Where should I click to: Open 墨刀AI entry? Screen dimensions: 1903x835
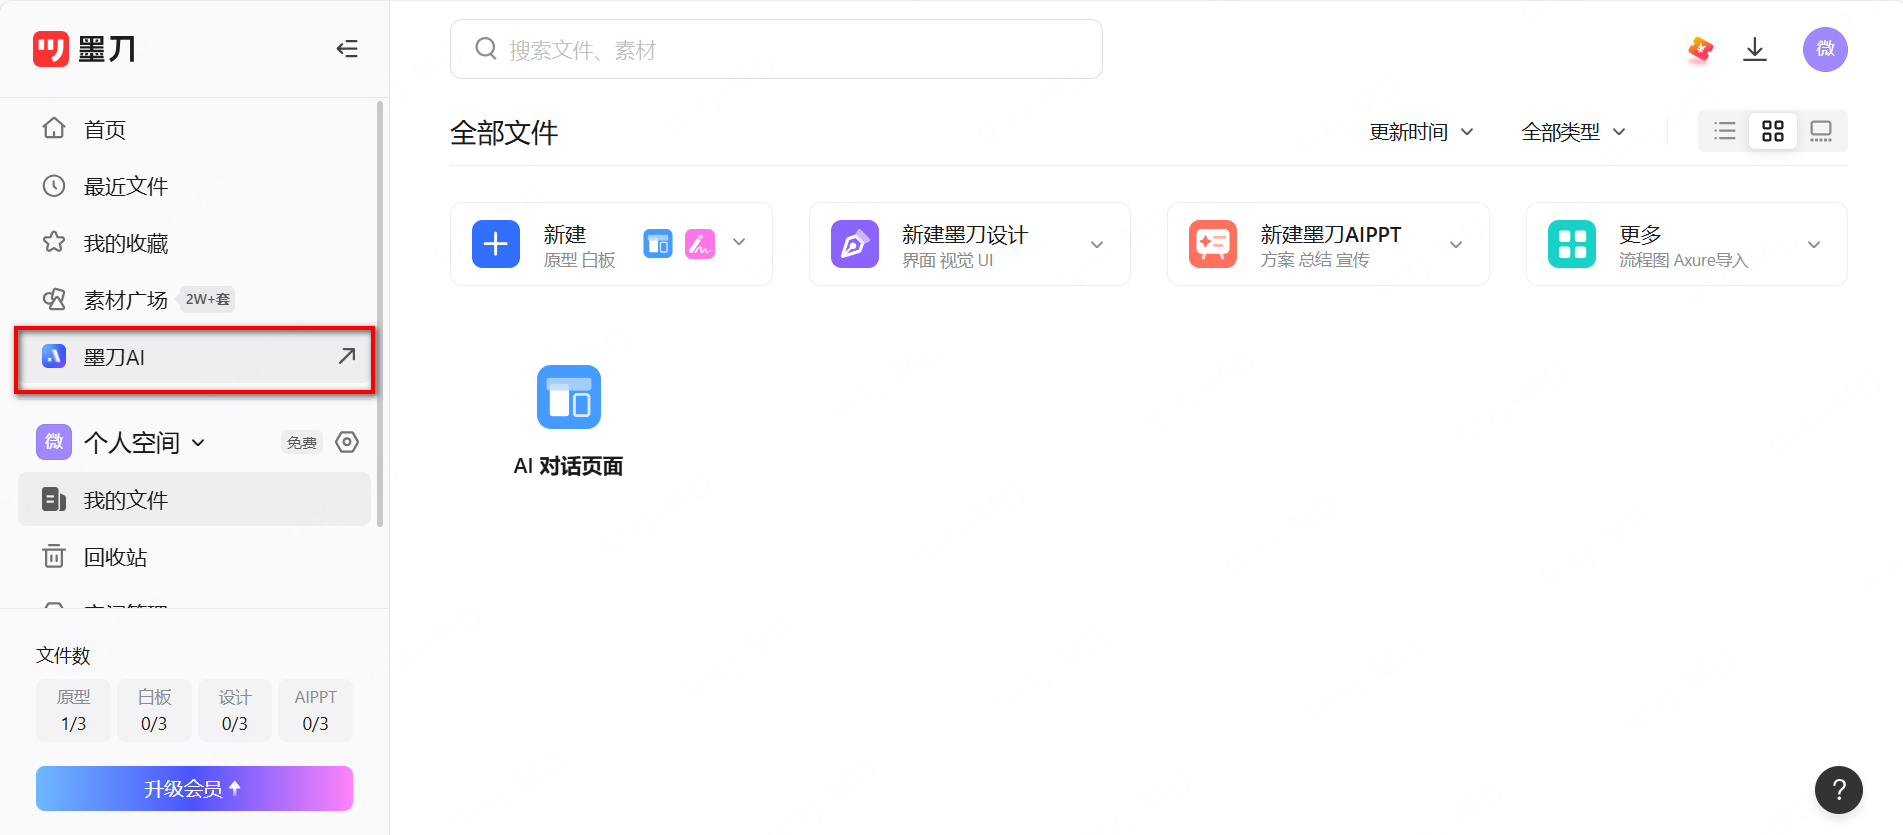tap(194, 357)
